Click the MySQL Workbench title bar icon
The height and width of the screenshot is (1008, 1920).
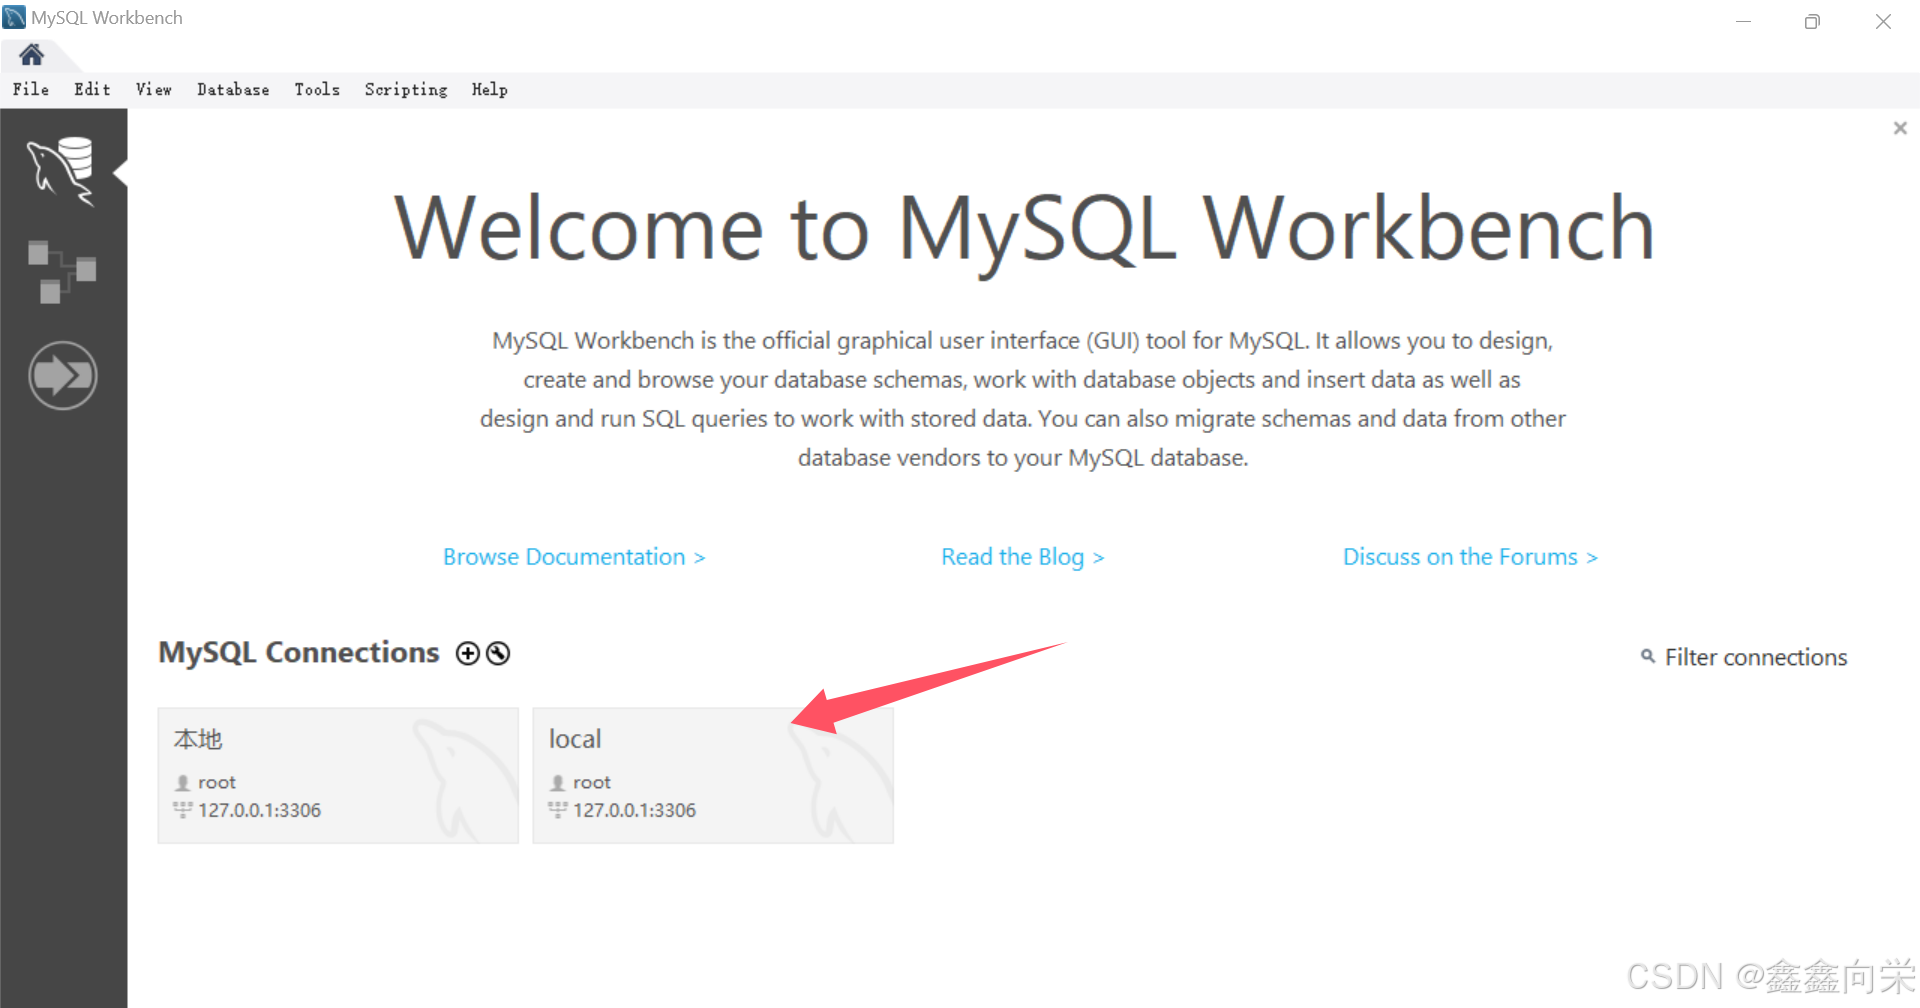tap(14, 17)
